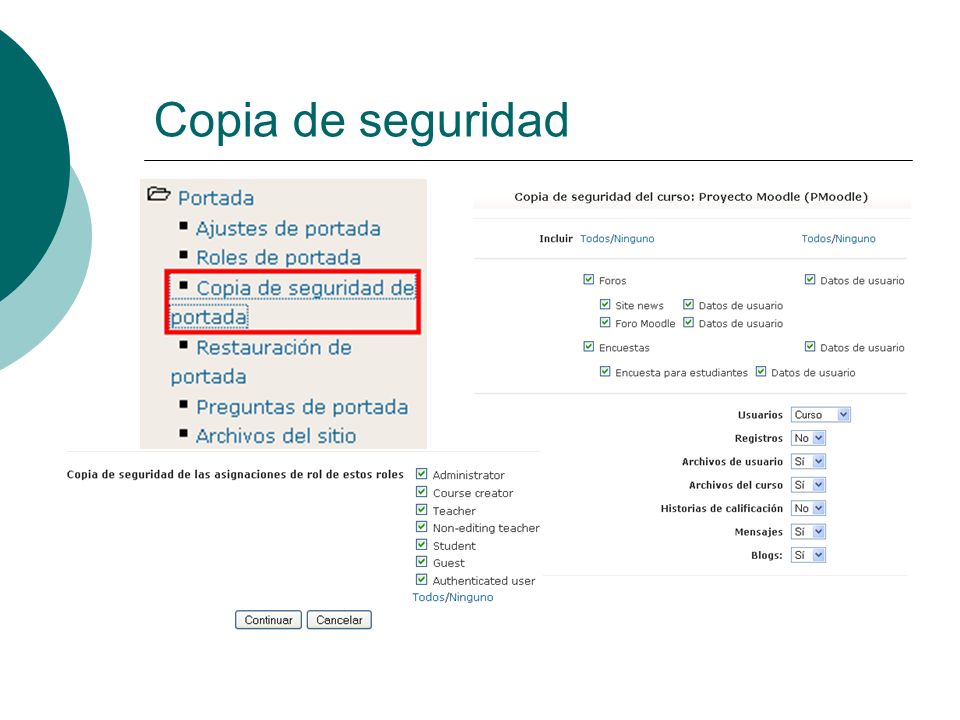
Task: Open the Historias de calificación dropdown
Action: (x=808, y=508)
